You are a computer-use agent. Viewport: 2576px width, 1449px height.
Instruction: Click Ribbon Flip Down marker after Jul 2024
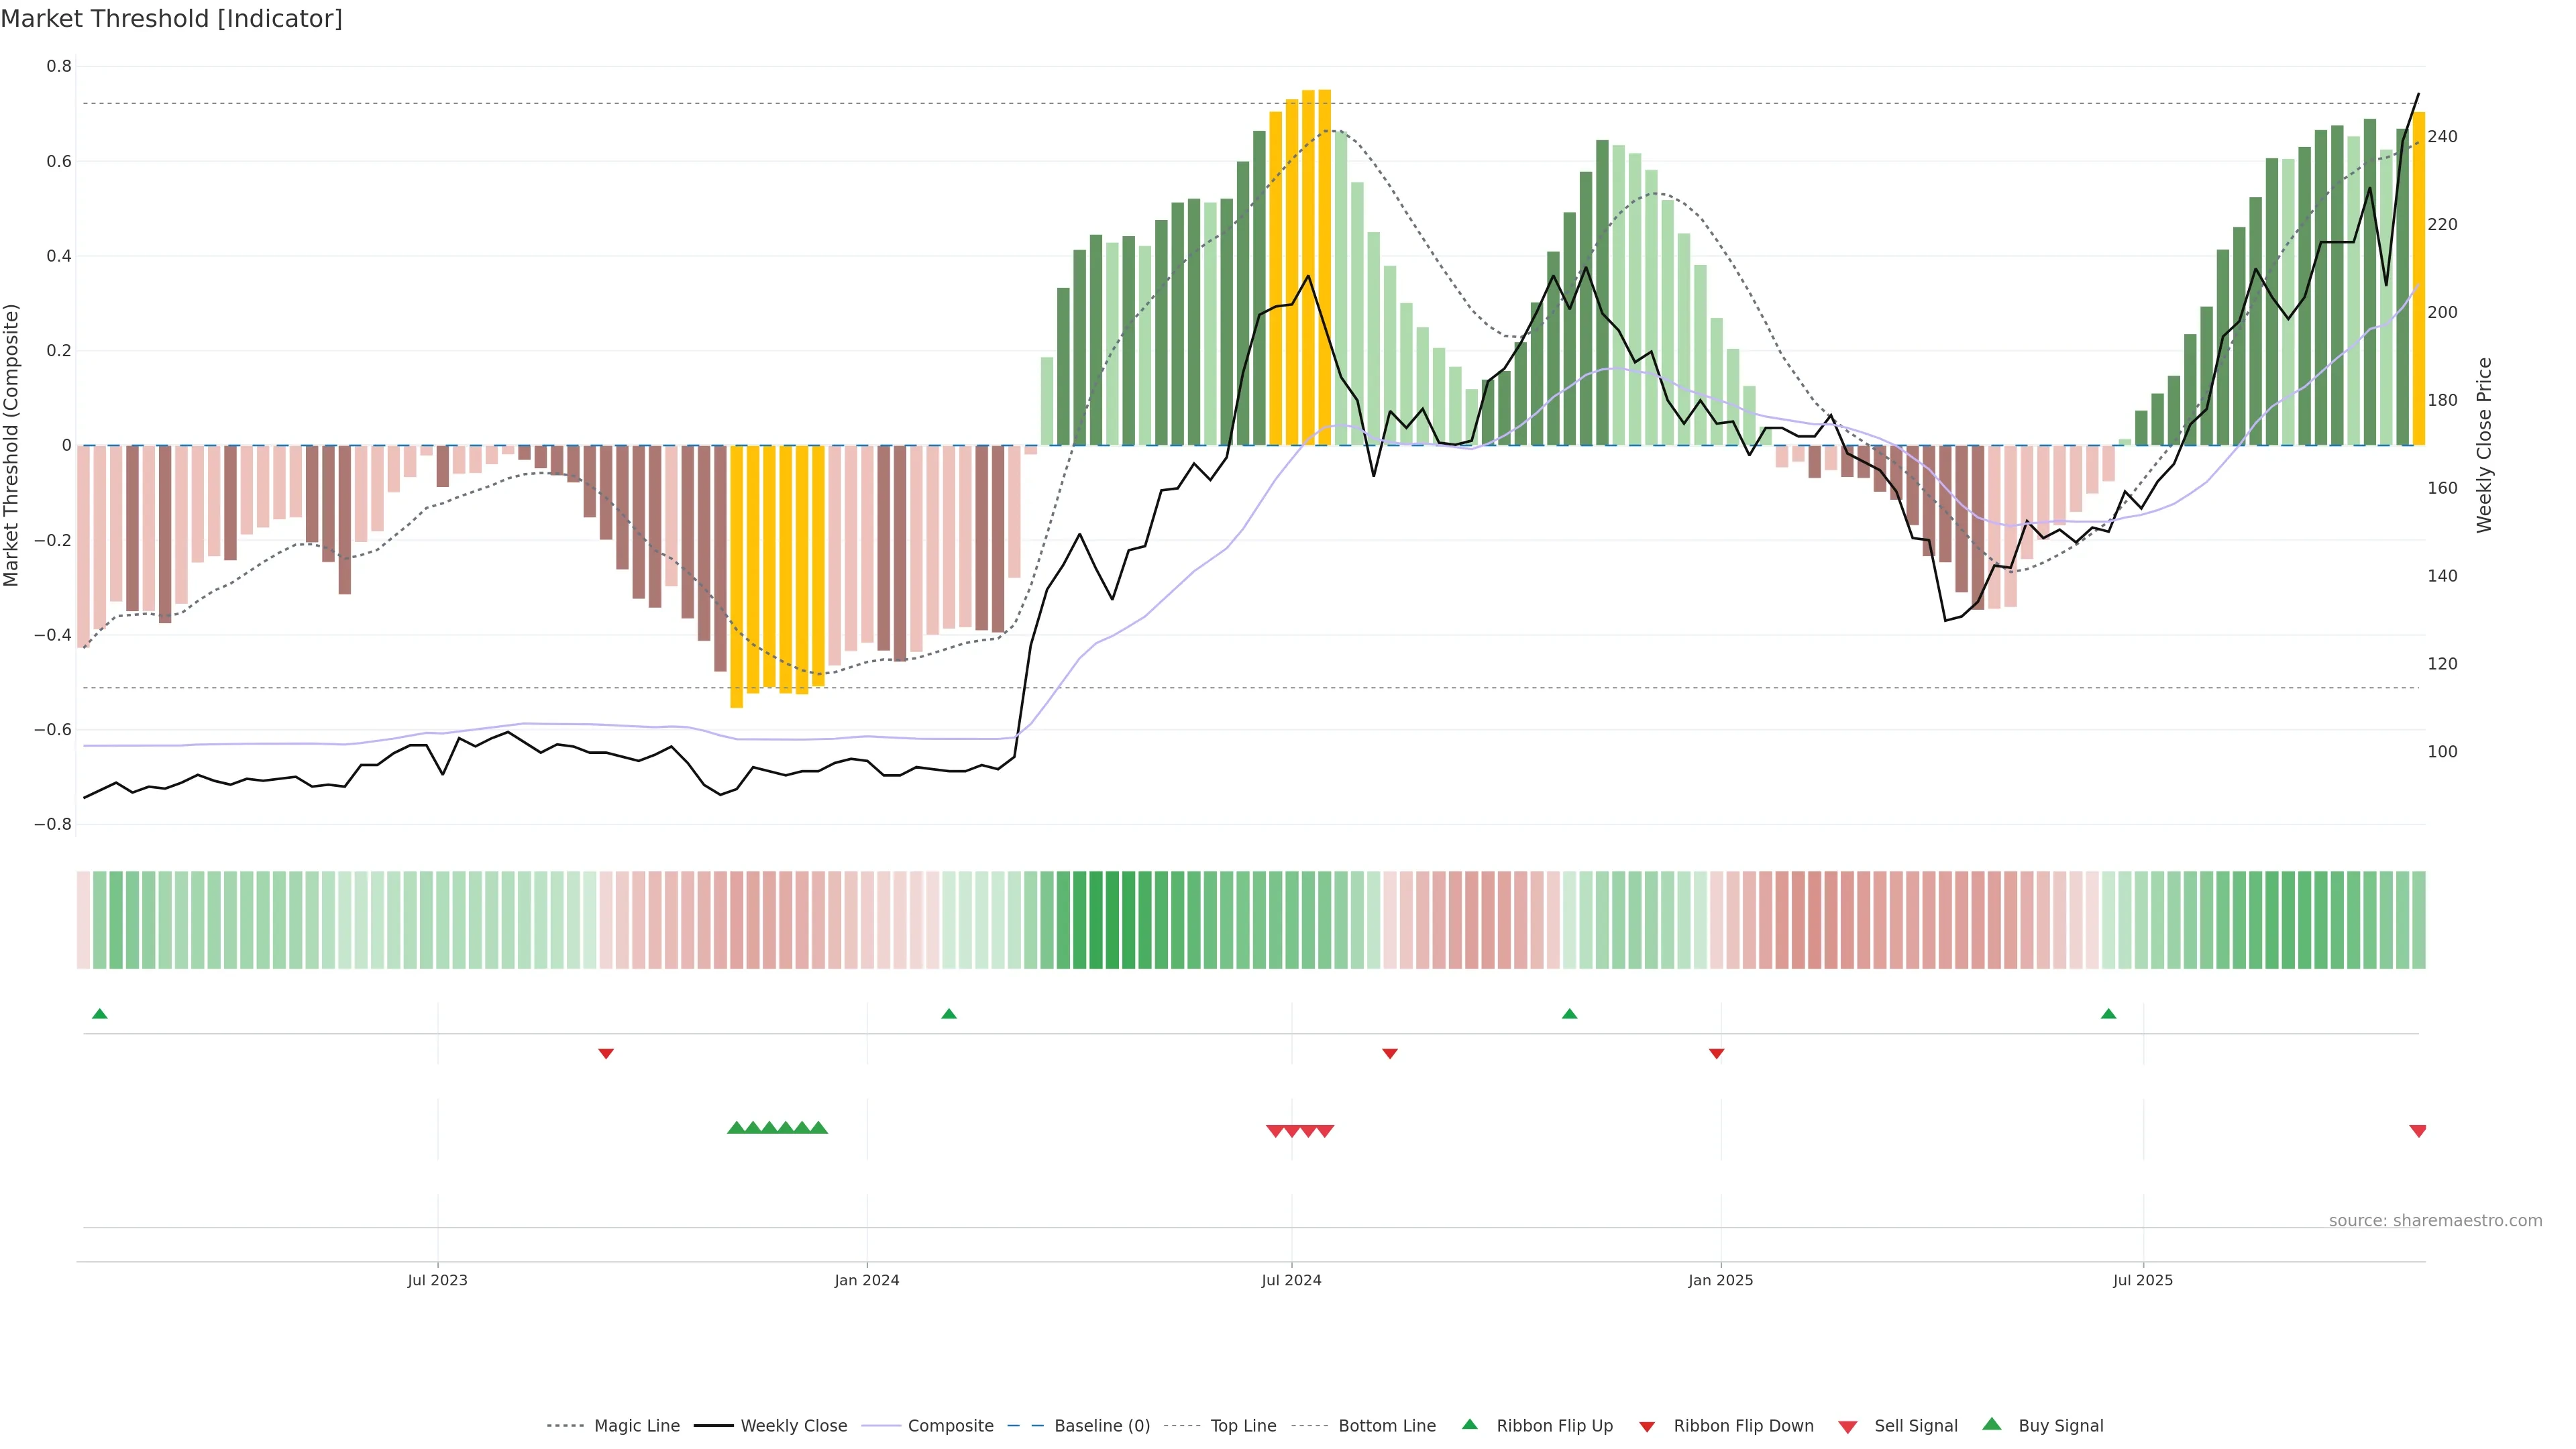(1390, 1053)
